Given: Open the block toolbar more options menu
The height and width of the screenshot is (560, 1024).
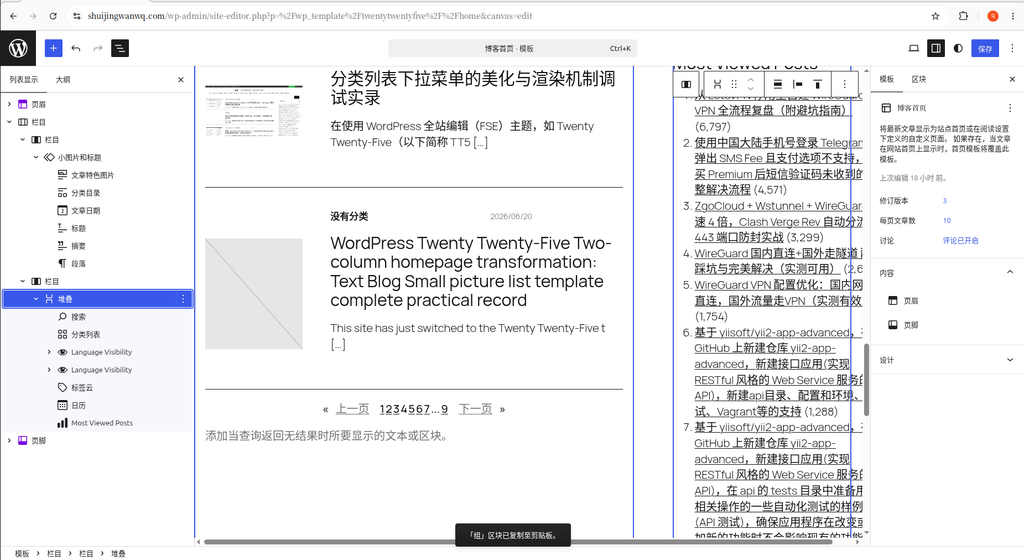Looking at the screenshot, I should tap(844, 84).
